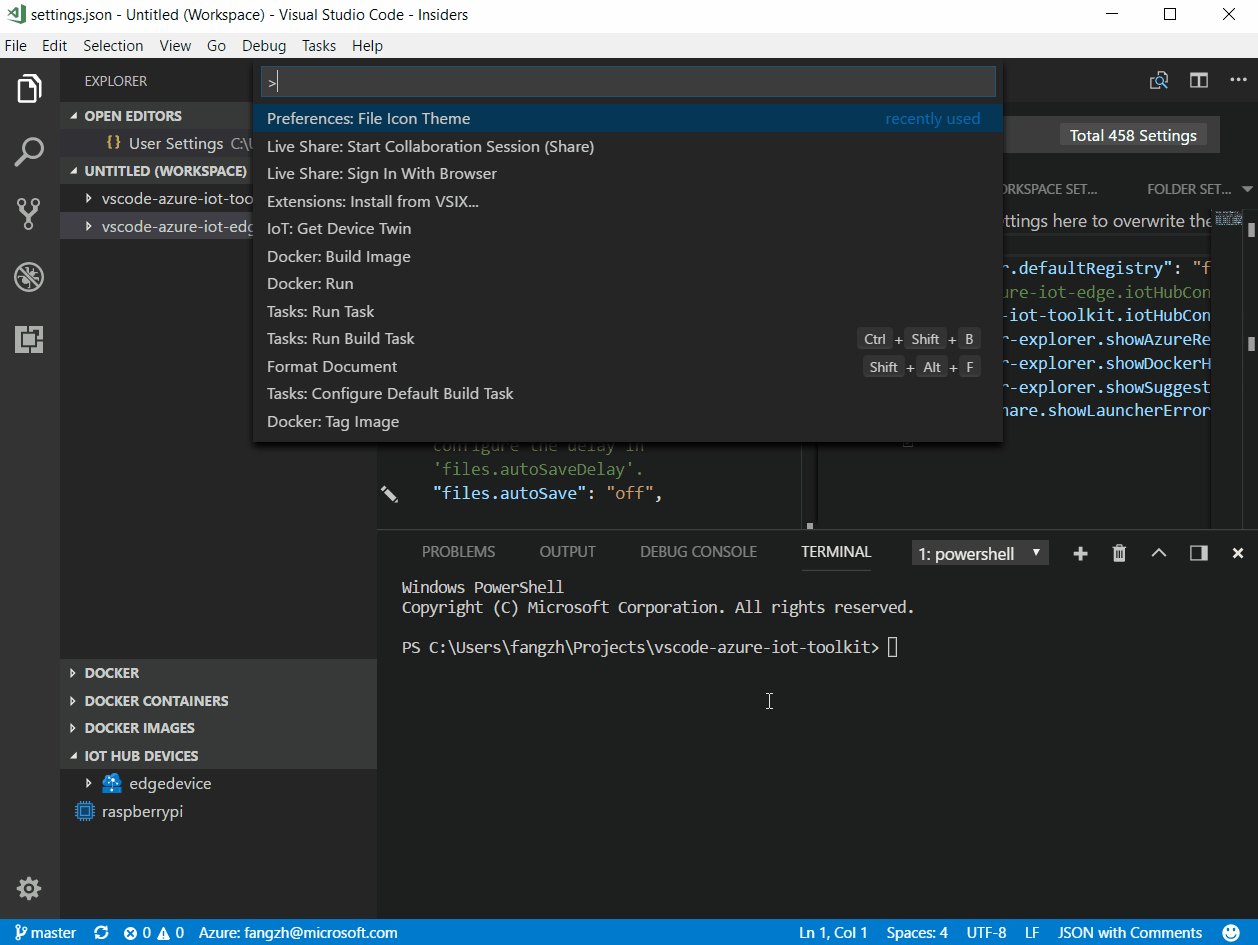
Task: Open a new terminal with the plus icon
Action: pyautogui.click(x=1080, y=552)
